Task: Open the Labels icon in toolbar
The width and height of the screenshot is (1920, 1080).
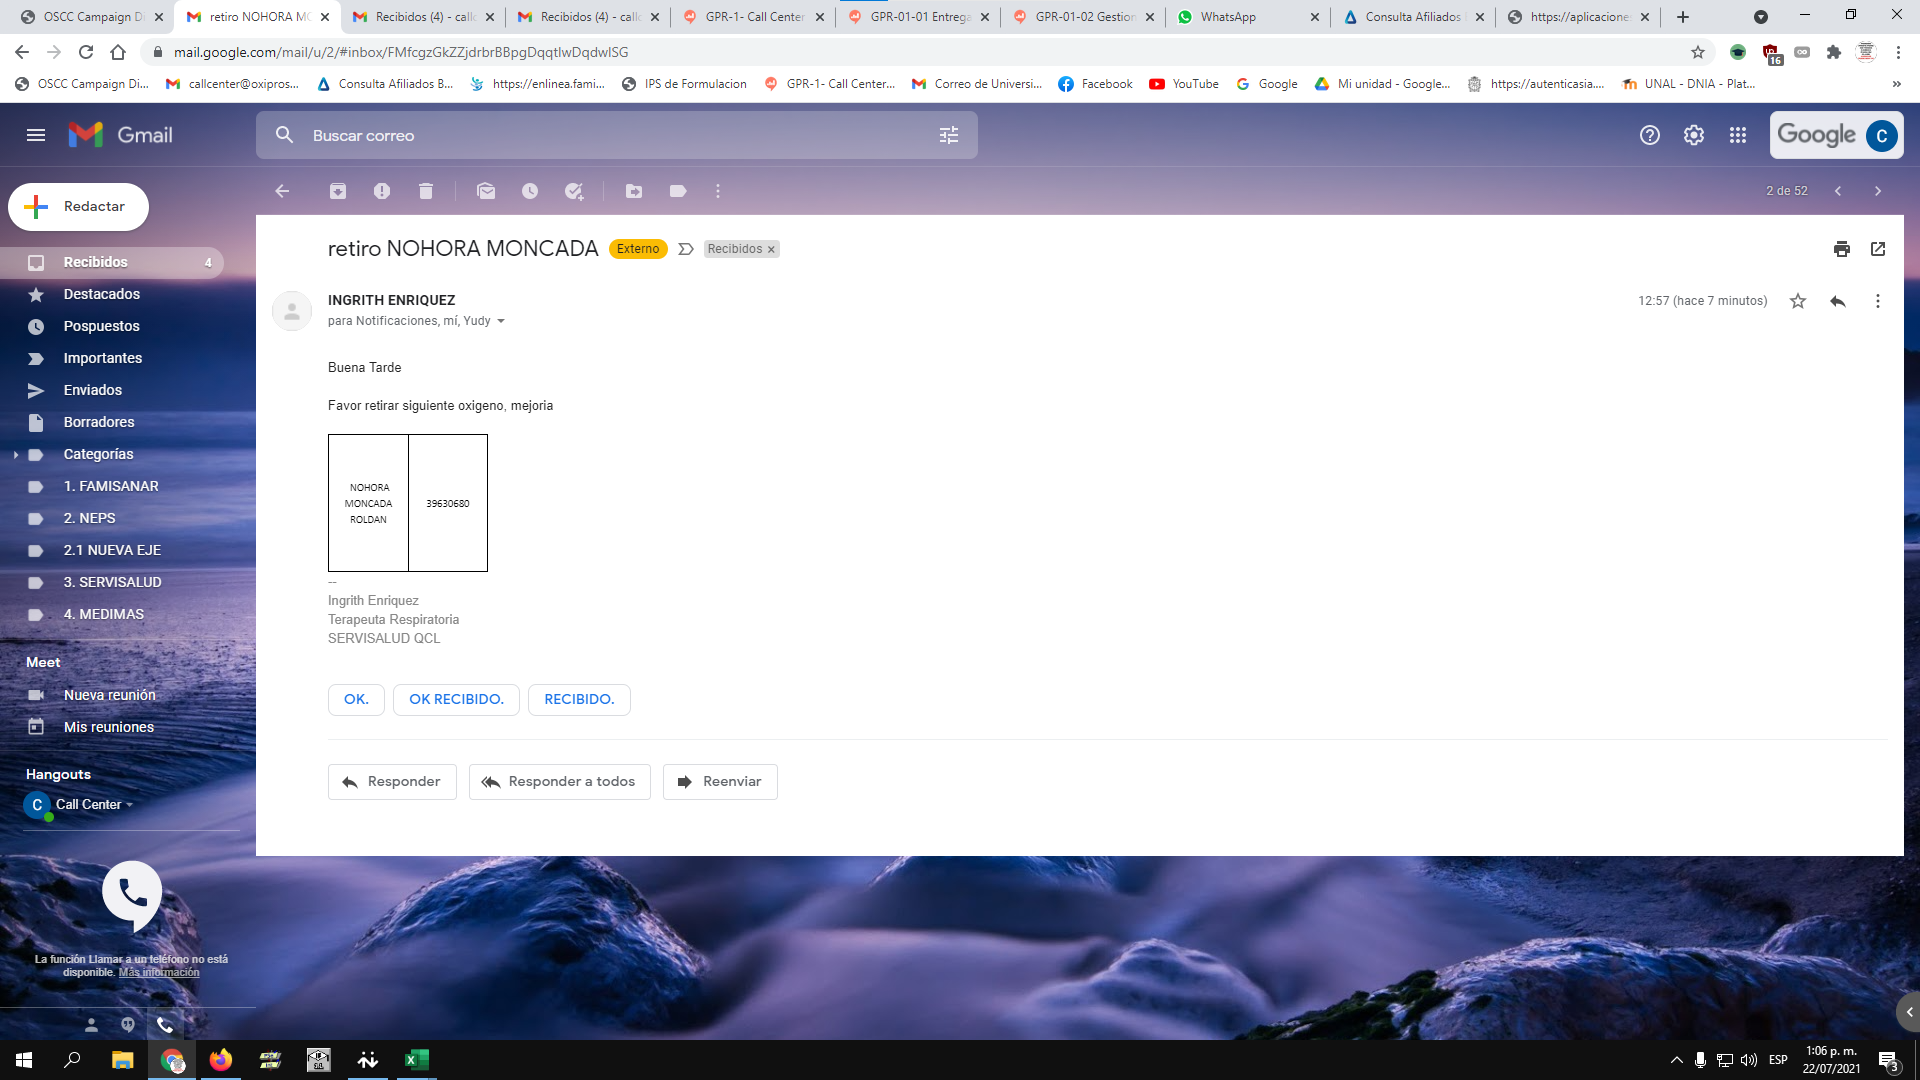Action: pyautogui.click(x=678, y=191)
